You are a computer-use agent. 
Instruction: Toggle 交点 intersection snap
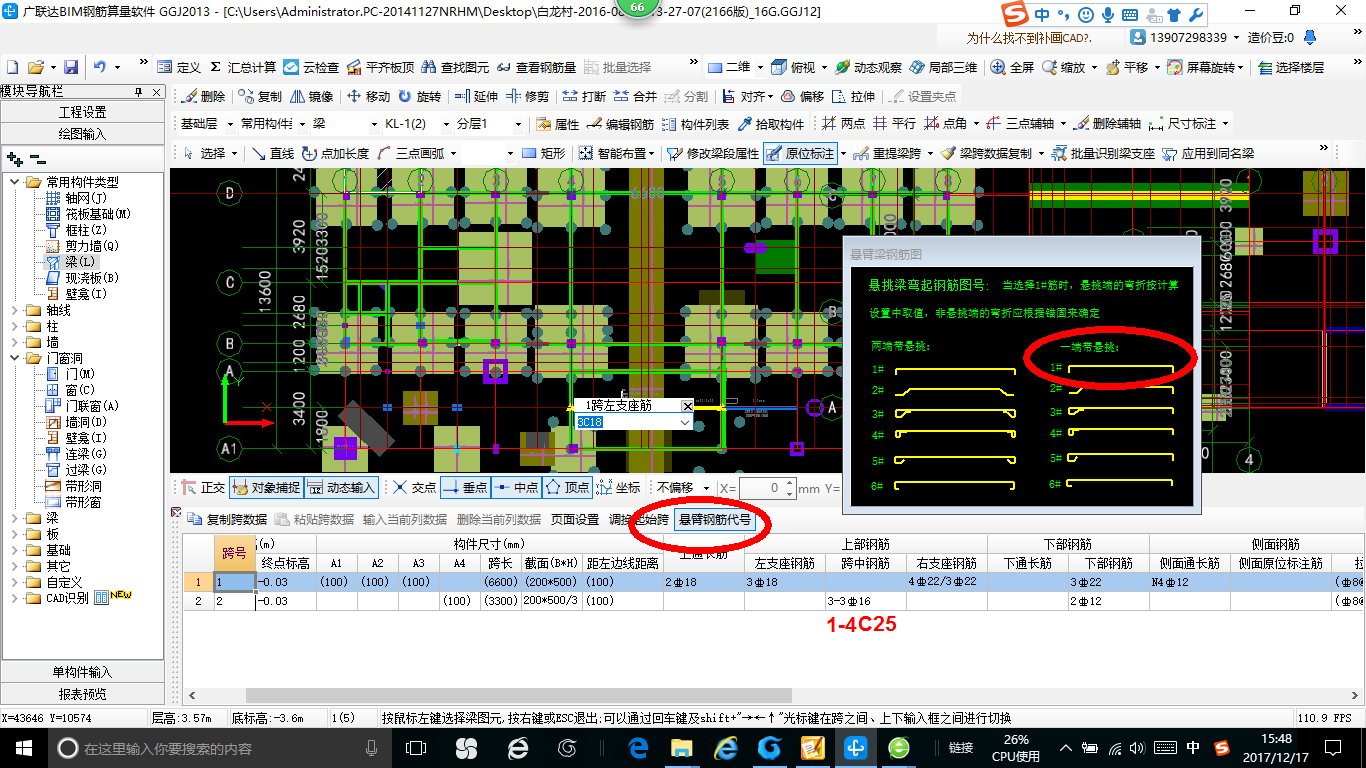point(415,487)
